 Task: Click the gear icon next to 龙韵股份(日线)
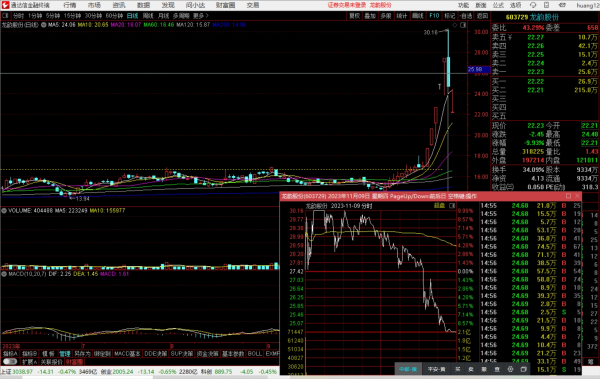coord(44,25)
